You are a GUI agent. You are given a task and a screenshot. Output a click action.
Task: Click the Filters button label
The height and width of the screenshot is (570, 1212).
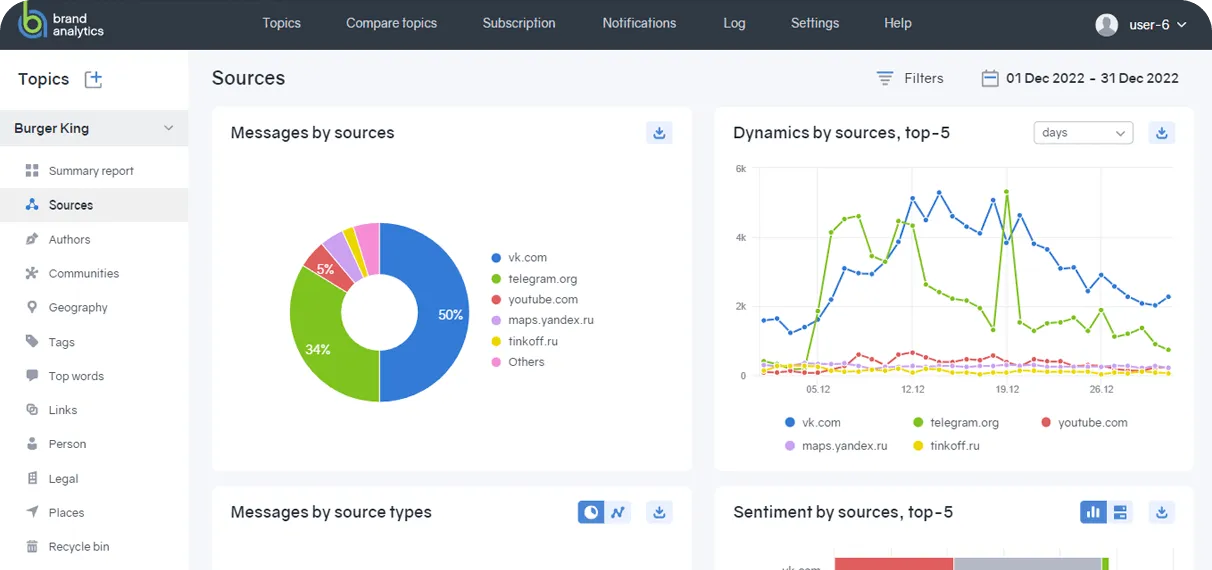click(x=924, y=78)
